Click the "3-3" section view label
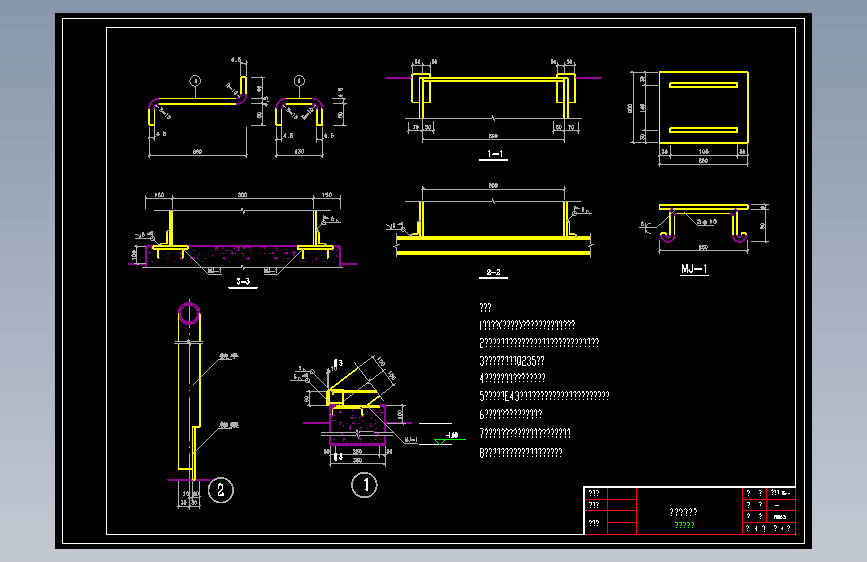The image size is (867, 562). coord(243,282)
